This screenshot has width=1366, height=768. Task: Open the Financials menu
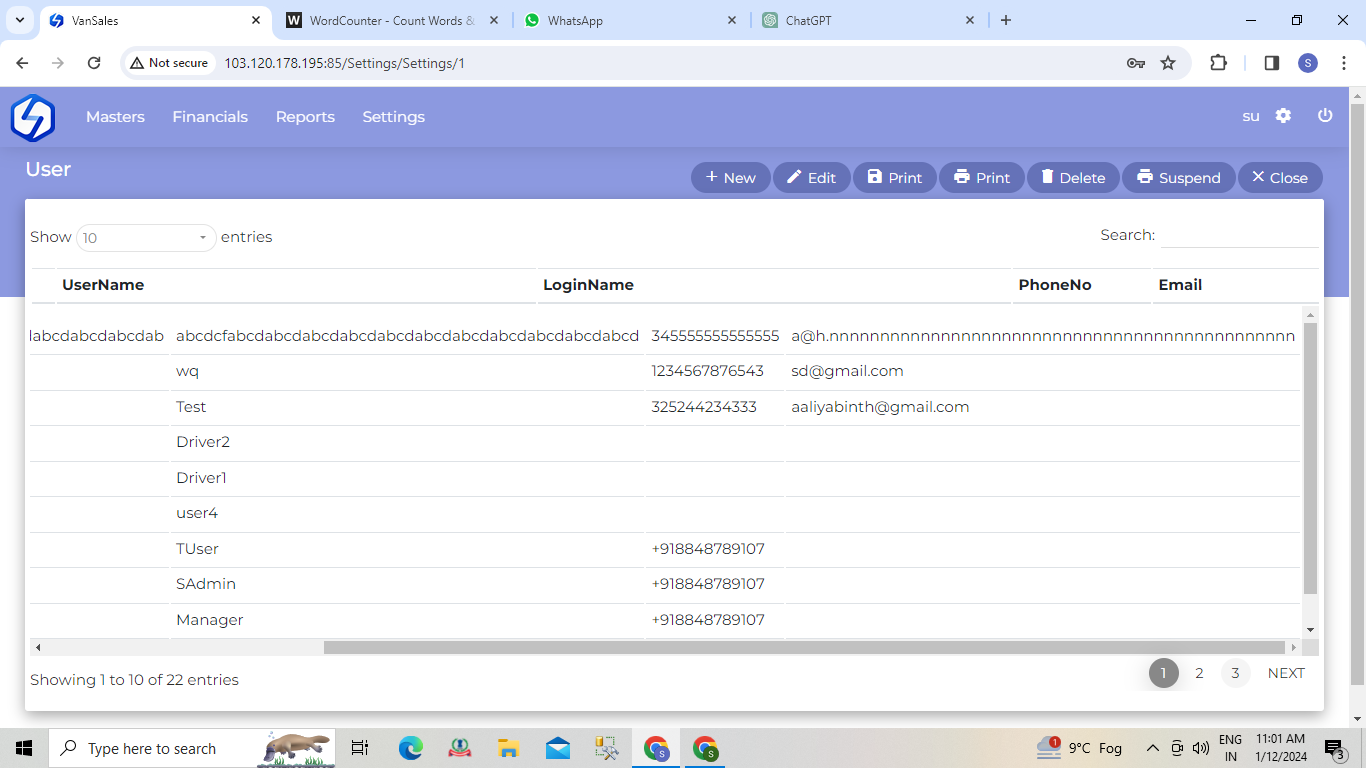coord(210,117)
